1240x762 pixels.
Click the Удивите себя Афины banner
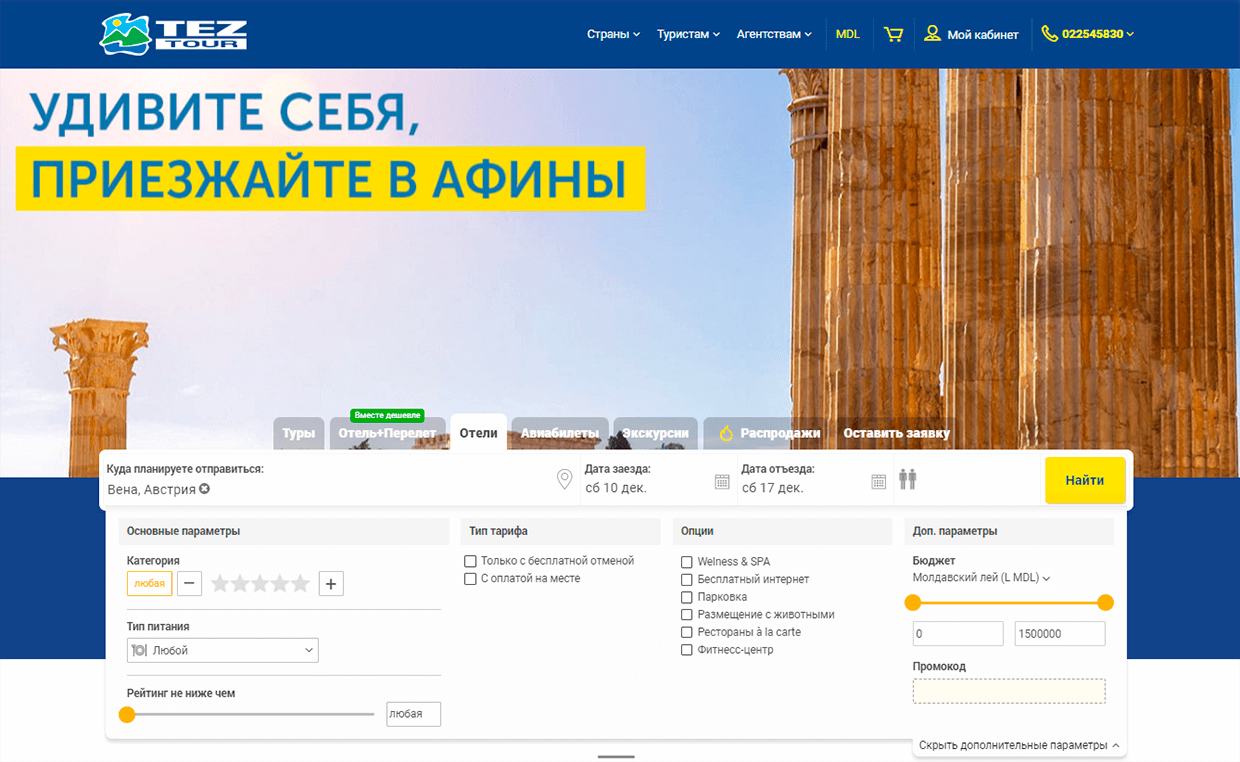tap(330, 150)
